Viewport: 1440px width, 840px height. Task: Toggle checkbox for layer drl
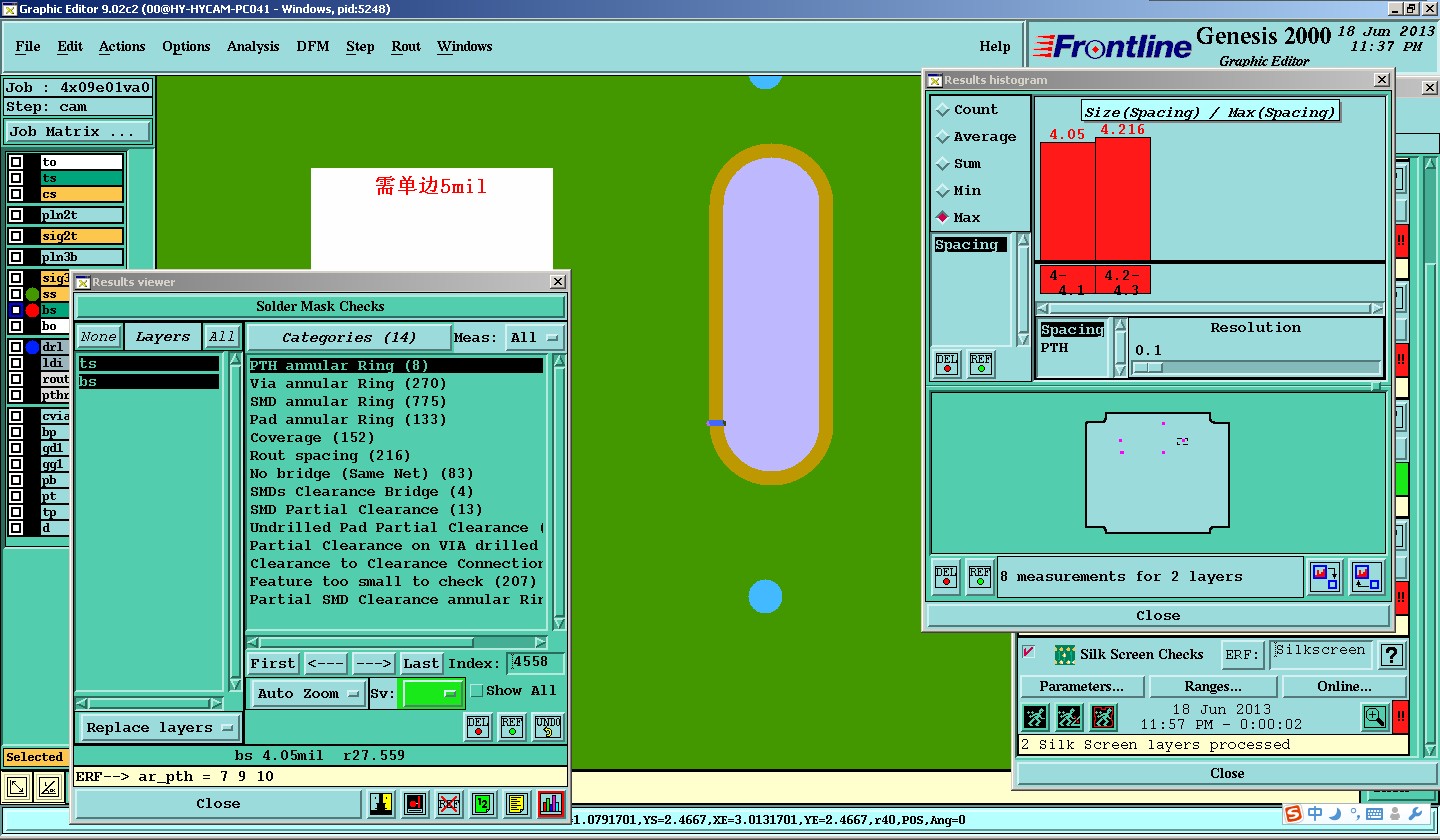[16, 347]
